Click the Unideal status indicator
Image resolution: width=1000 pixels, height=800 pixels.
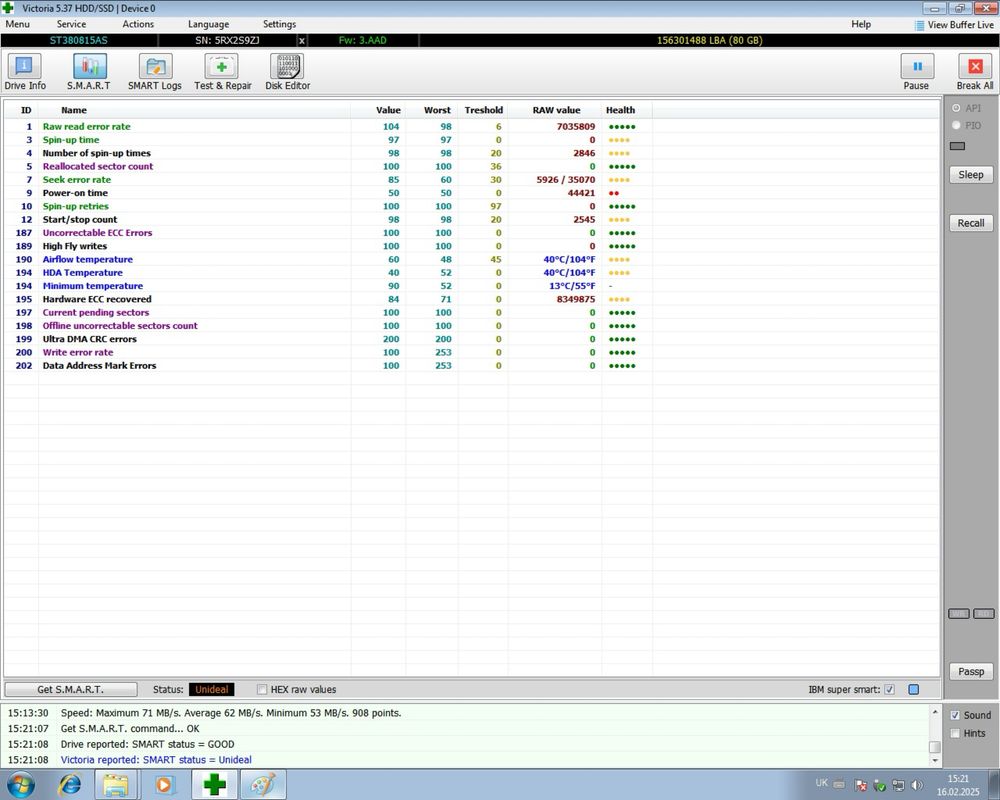[212, 690]
